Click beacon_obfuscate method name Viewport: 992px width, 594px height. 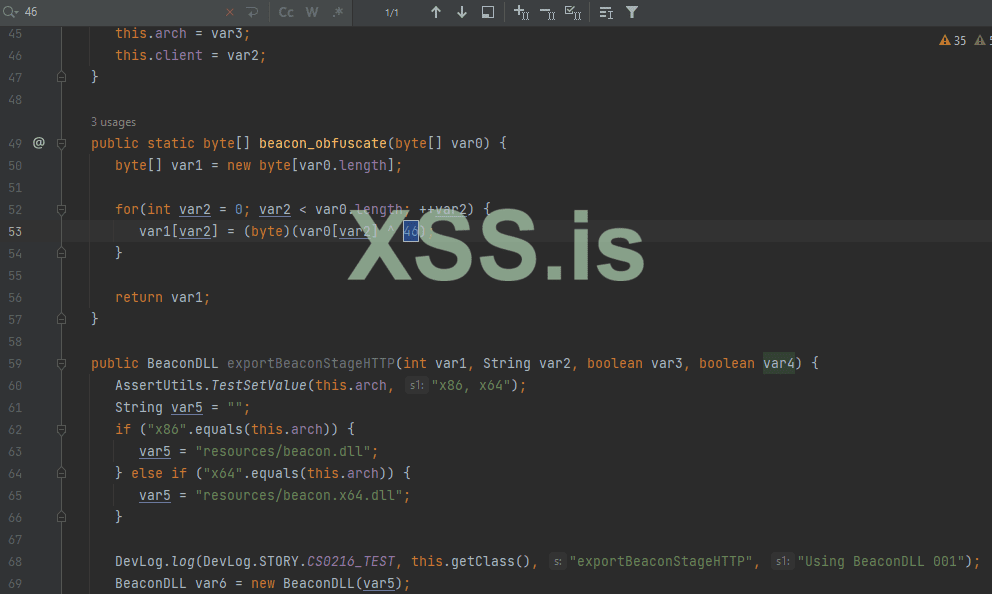(x=323, y=144)
